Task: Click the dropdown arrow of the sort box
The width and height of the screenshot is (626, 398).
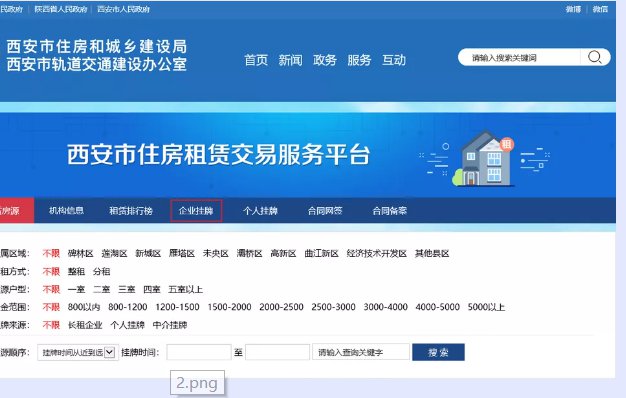Action: tap(110, 352)
